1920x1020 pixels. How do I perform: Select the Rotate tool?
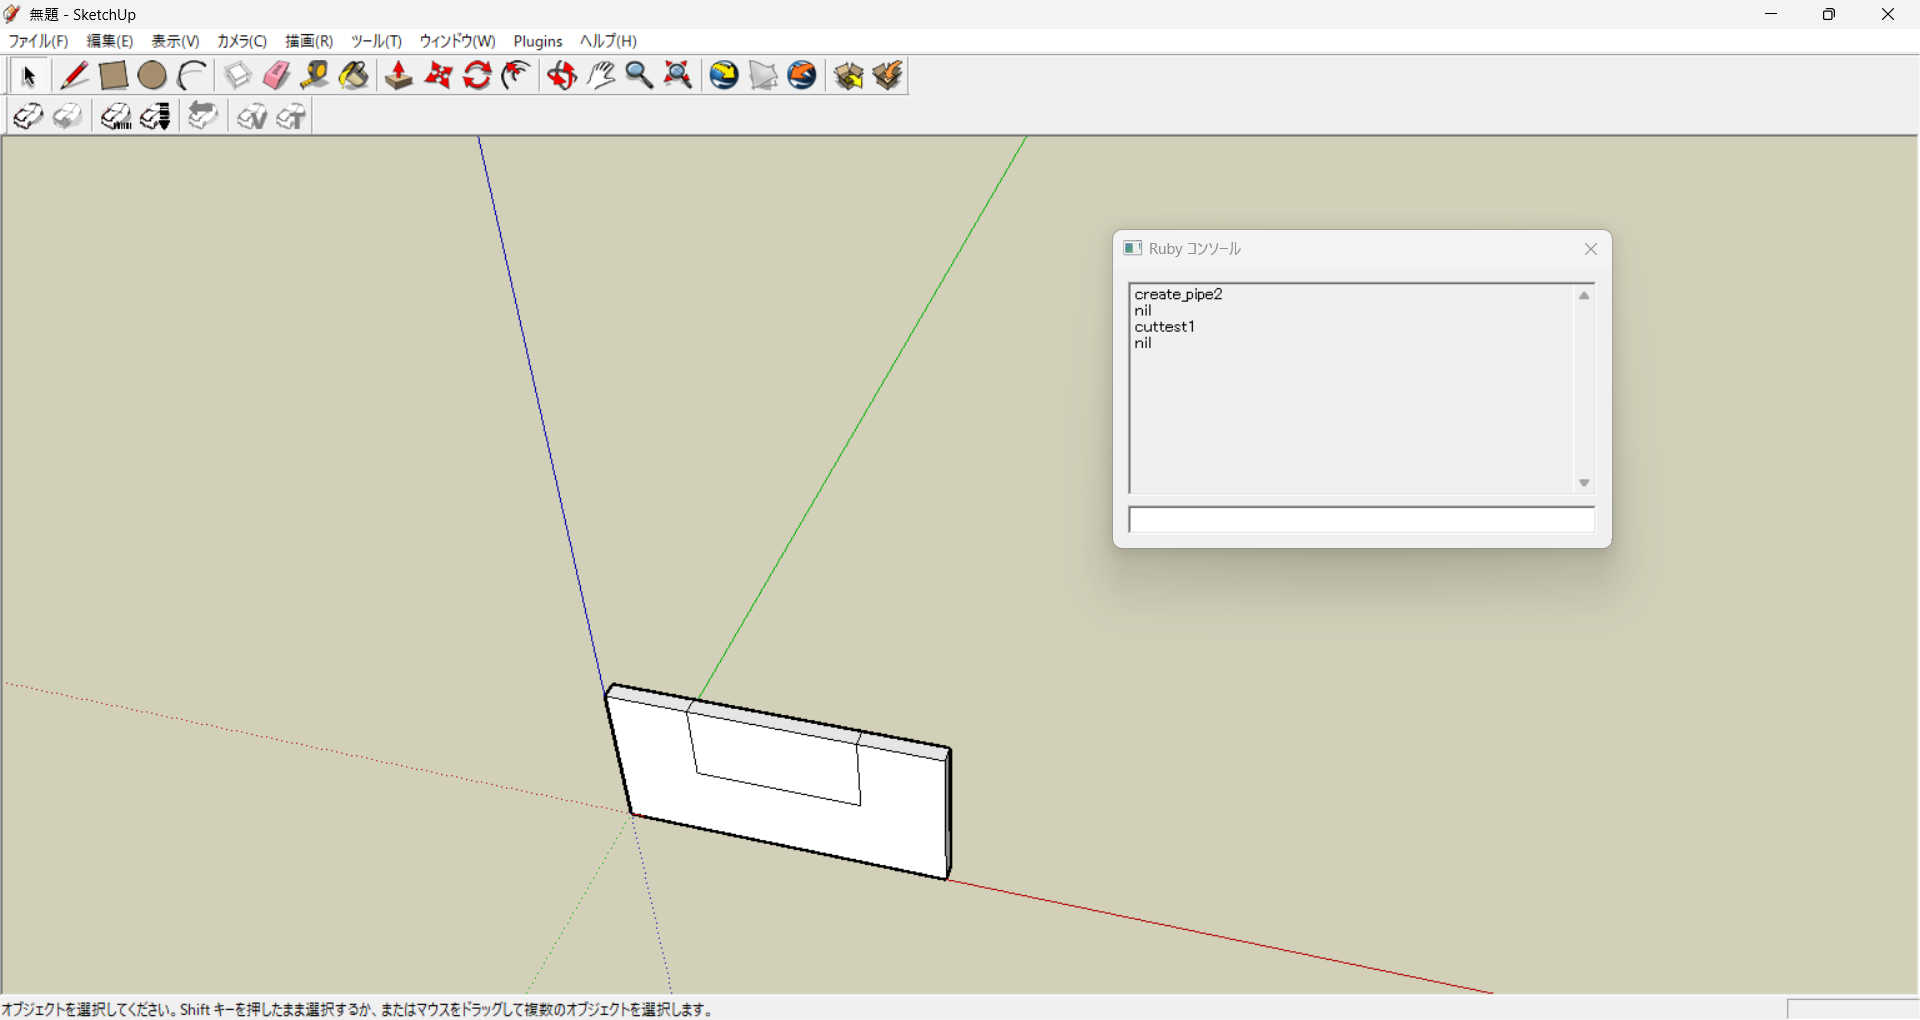coord(477,76)
